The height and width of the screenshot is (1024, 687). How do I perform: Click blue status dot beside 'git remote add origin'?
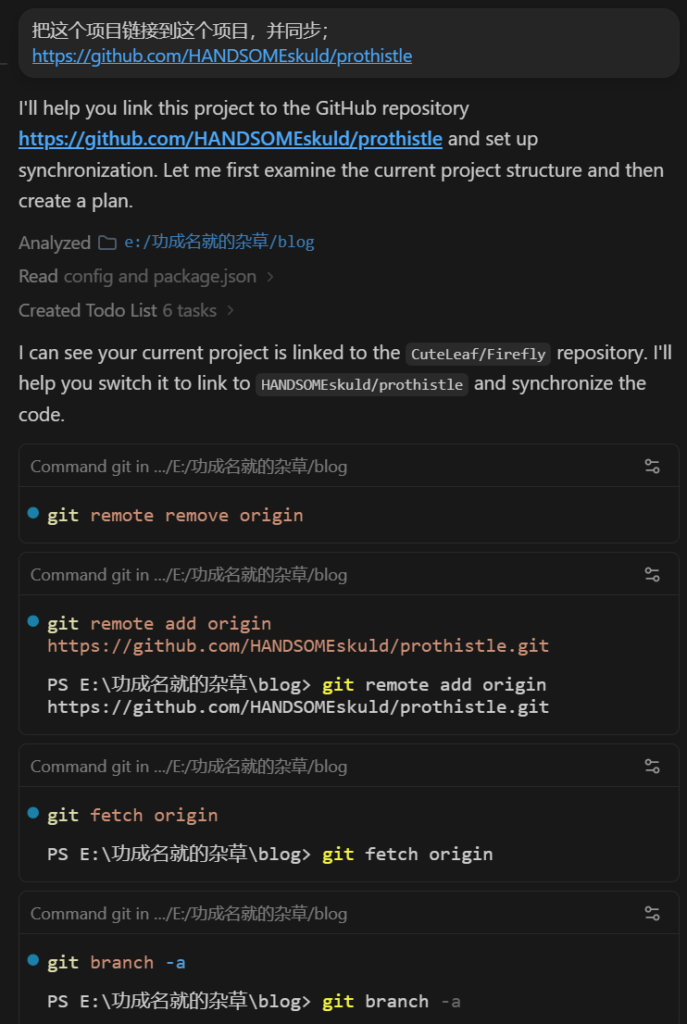pyautogui.click(x=33, y=621)
